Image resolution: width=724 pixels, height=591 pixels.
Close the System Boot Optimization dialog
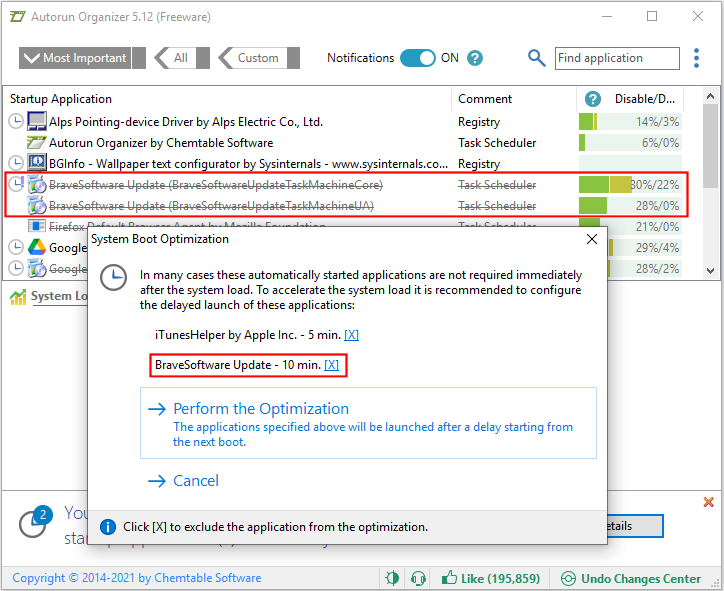pos(589,240)
